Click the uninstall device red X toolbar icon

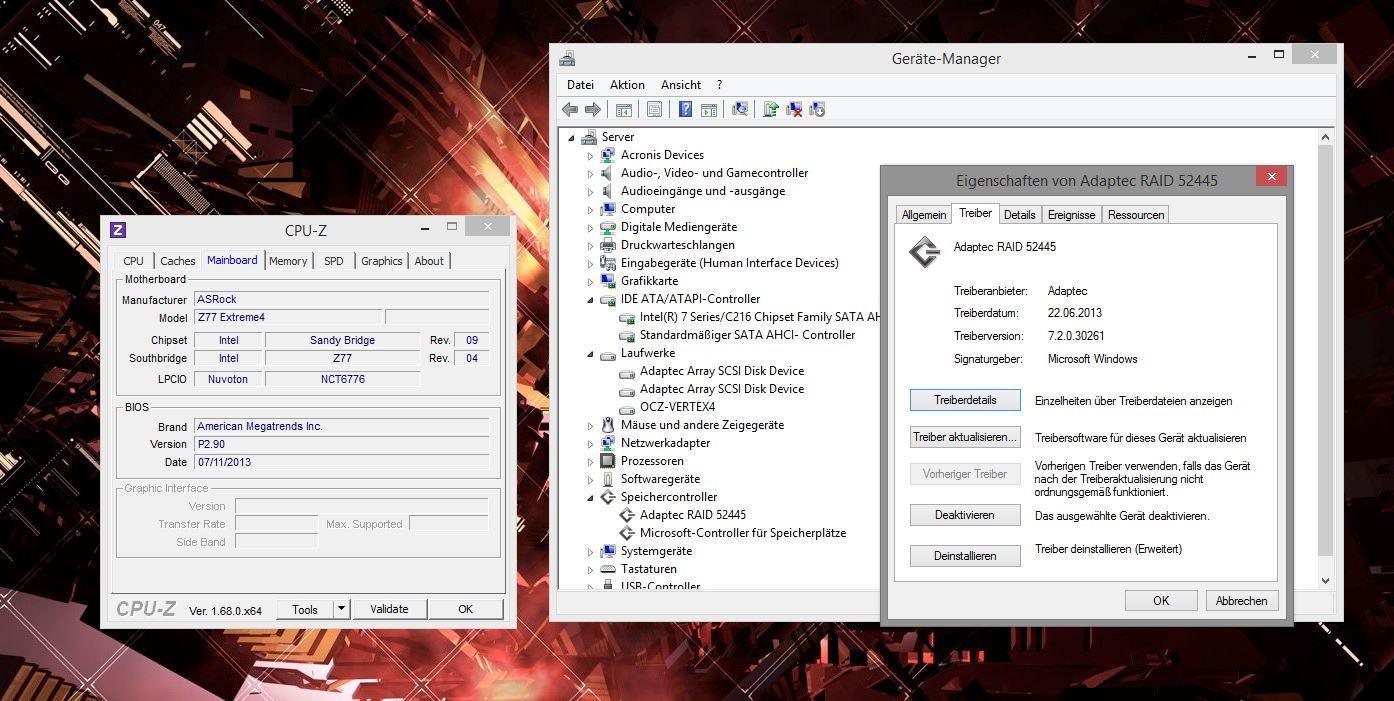[x=794, y=110]
